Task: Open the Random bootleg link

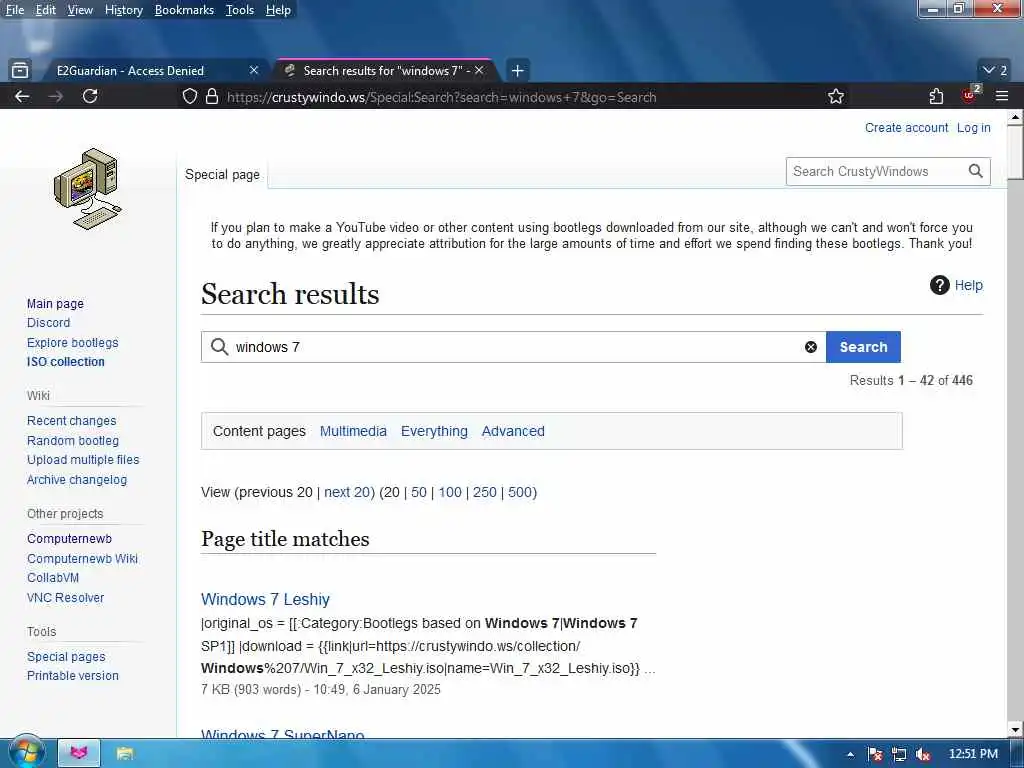Action: pyautogui.click(x=72, y=441)
